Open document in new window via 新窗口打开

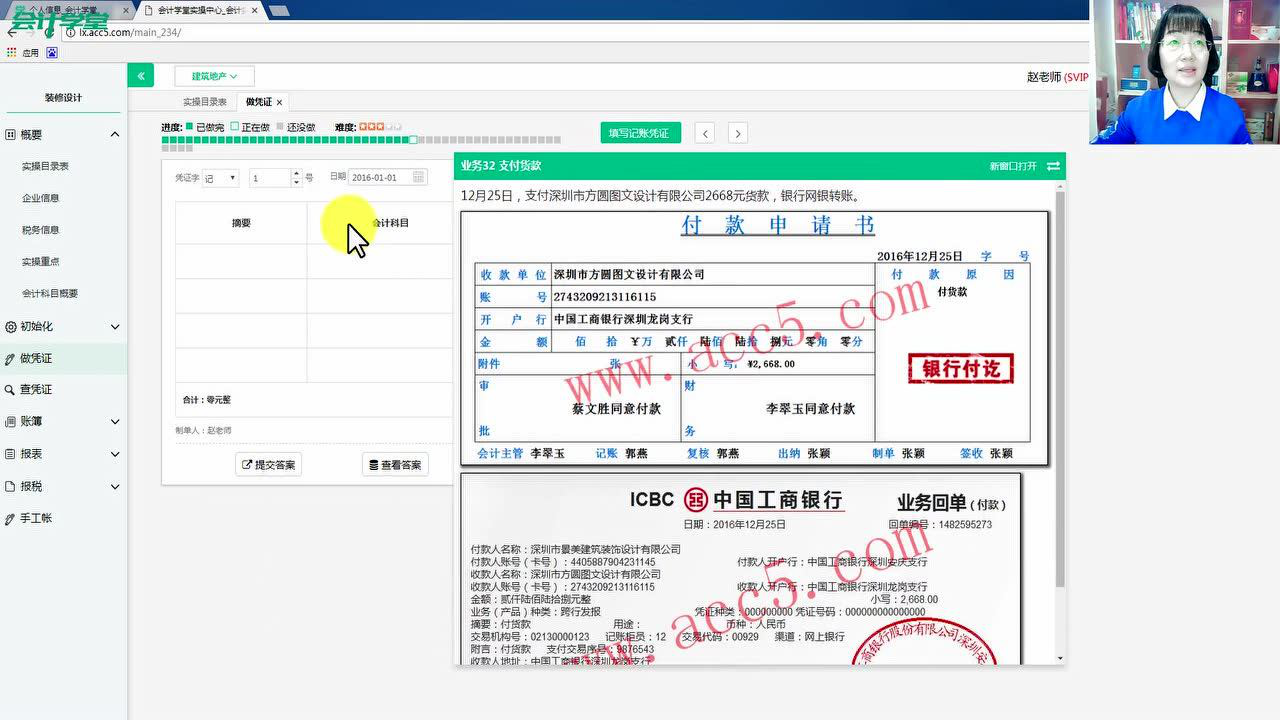[1013, 166]
